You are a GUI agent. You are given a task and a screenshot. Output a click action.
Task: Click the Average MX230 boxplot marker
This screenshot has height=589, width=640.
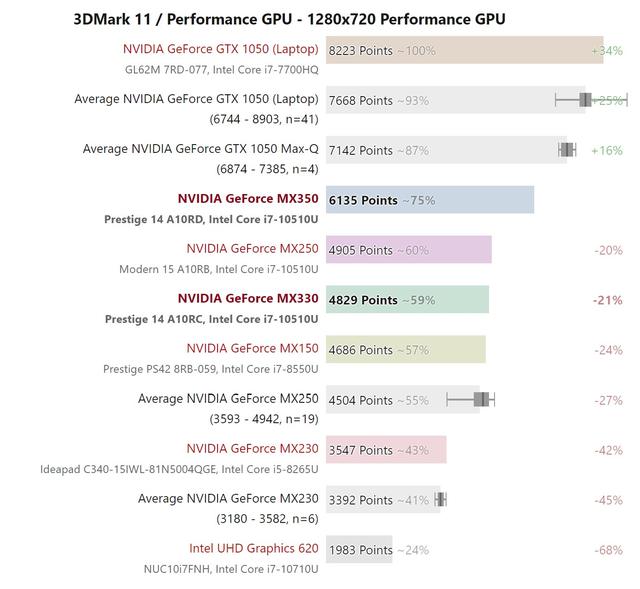pos(440,499)
